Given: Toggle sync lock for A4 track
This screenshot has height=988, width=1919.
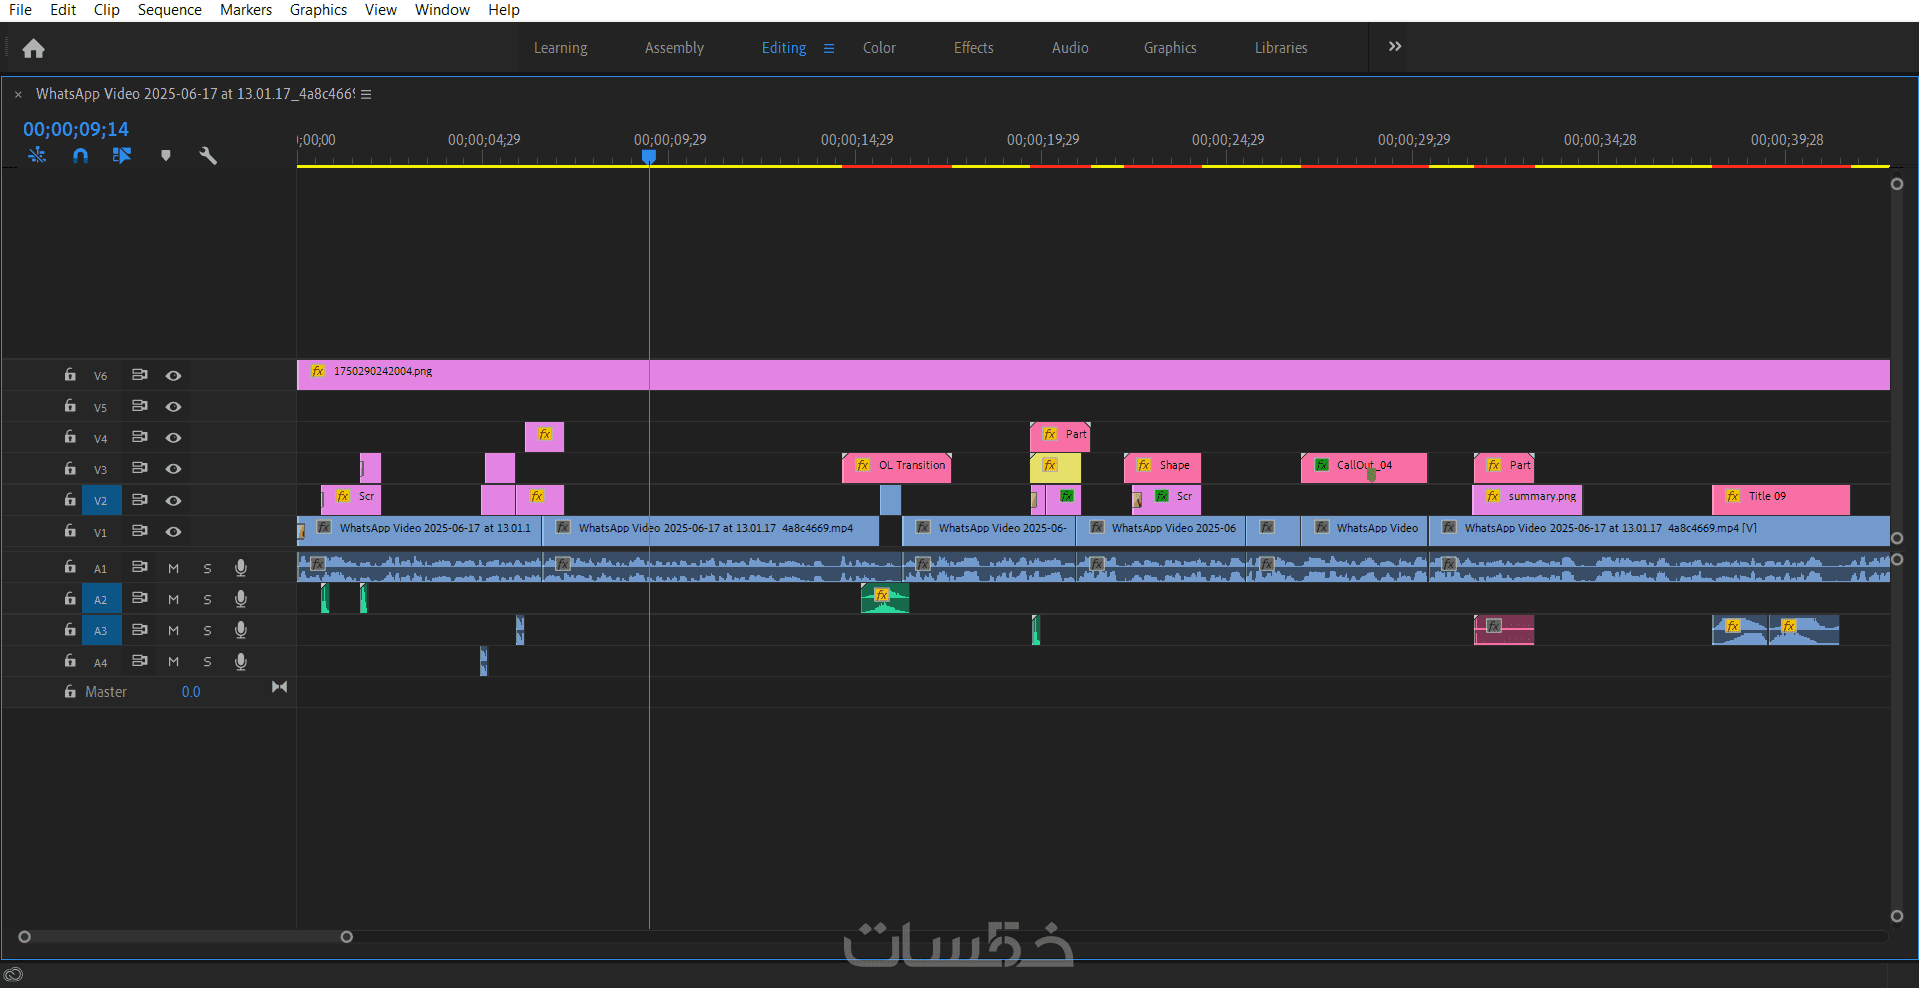Looking at the screenshot, I should [x=140, y=661].
